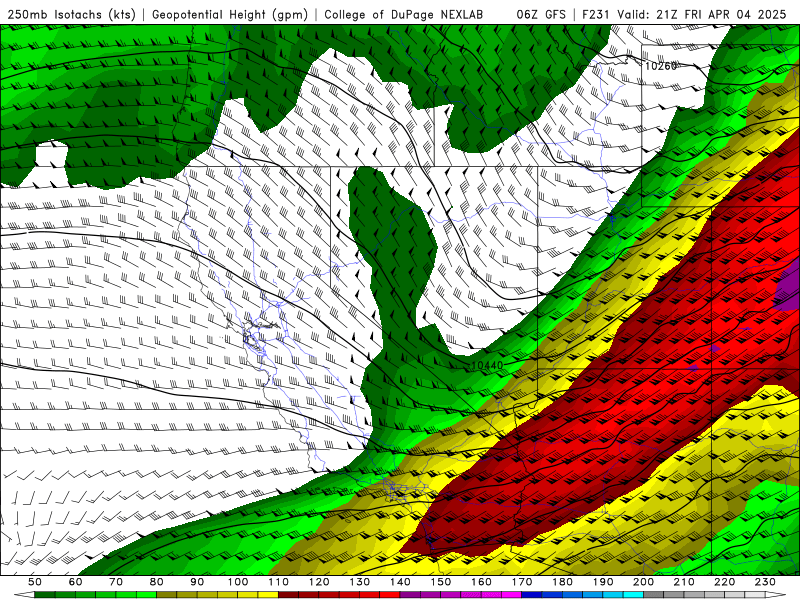This screenshot has width=800, height=600.
Task: Click the 130 tick label on legend
Action: [360, 582]
